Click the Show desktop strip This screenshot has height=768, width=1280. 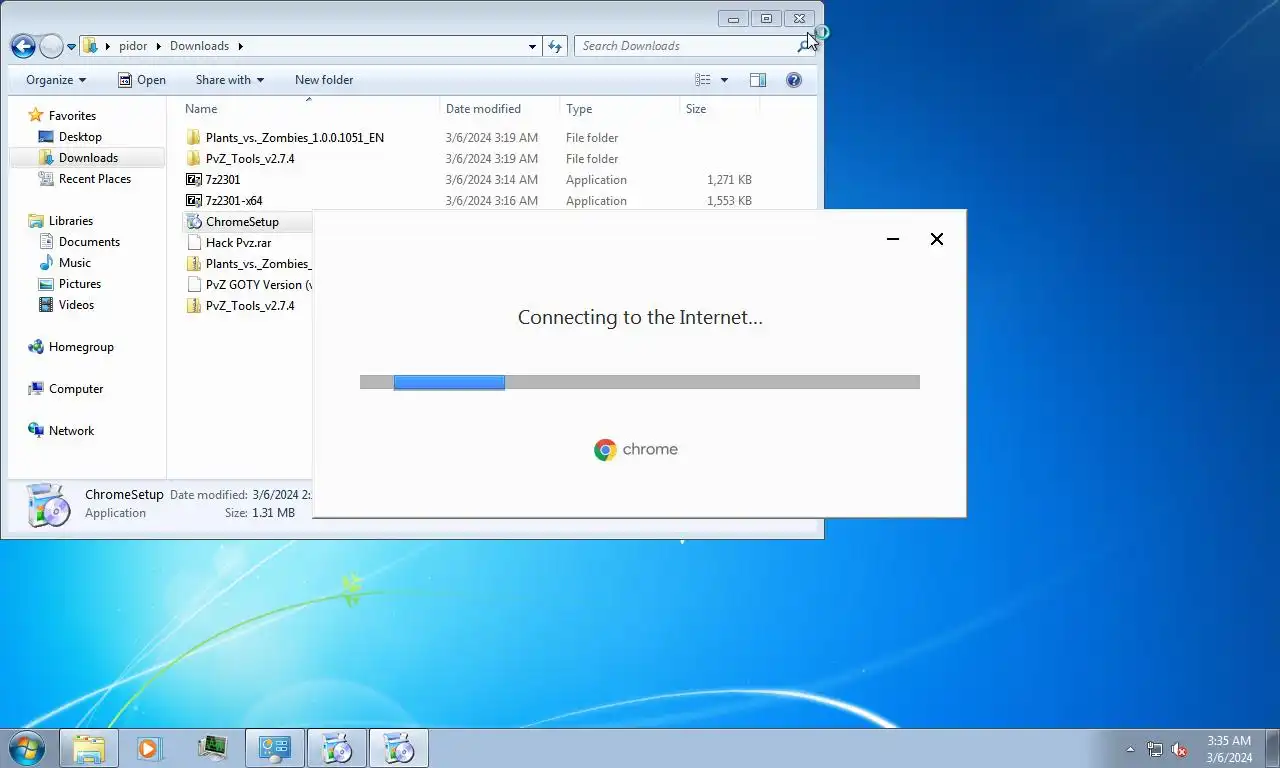[x=1273, y=749]
